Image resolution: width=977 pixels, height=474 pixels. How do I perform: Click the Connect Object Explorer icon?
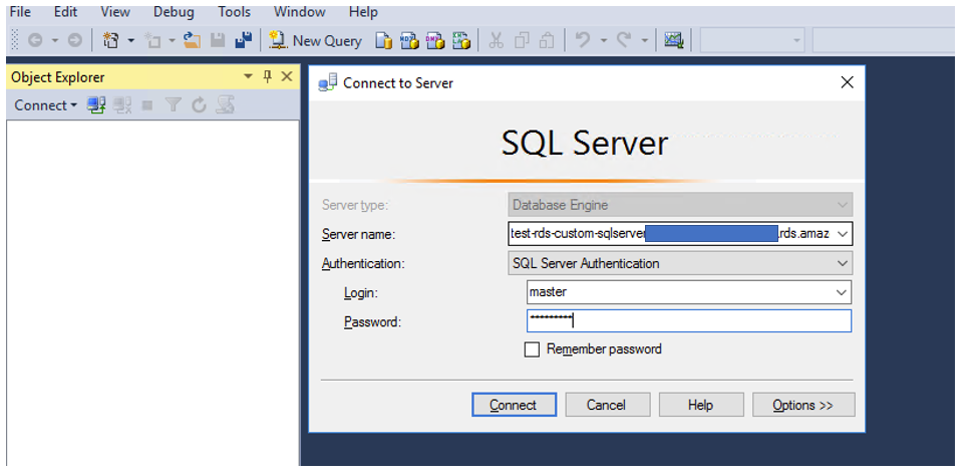coord(97,105)
